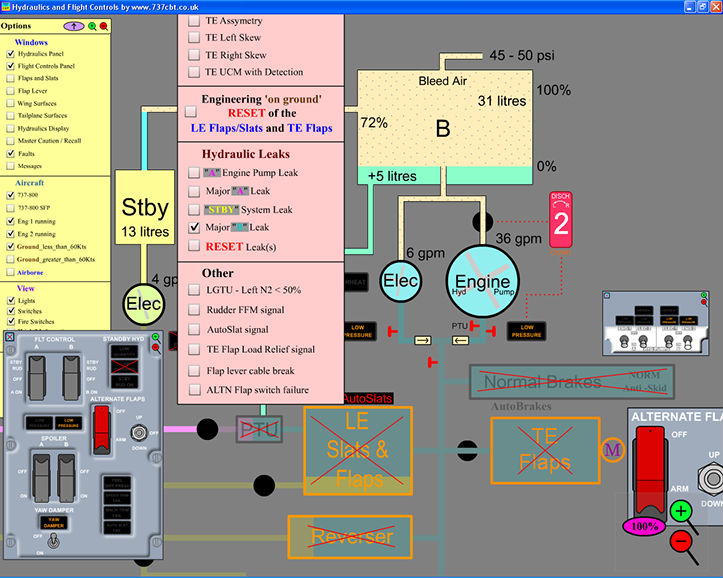This screenshot has height=578, width=723.
Task: Uncheck the Major B Leak checkbox
Action: 194,228
